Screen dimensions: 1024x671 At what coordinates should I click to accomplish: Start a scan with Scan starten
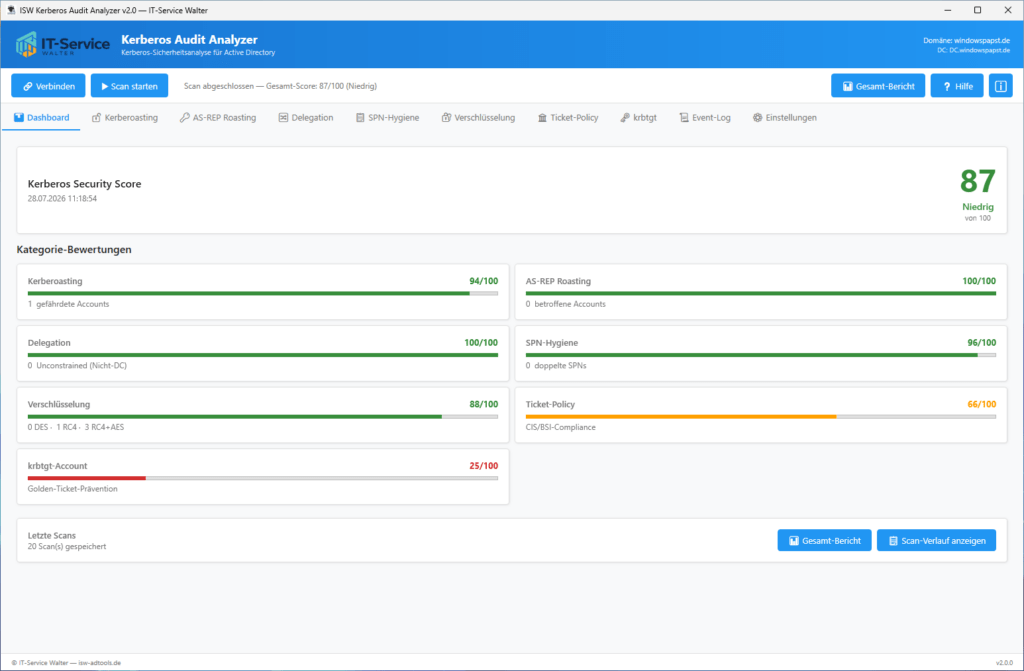(129, 86)
